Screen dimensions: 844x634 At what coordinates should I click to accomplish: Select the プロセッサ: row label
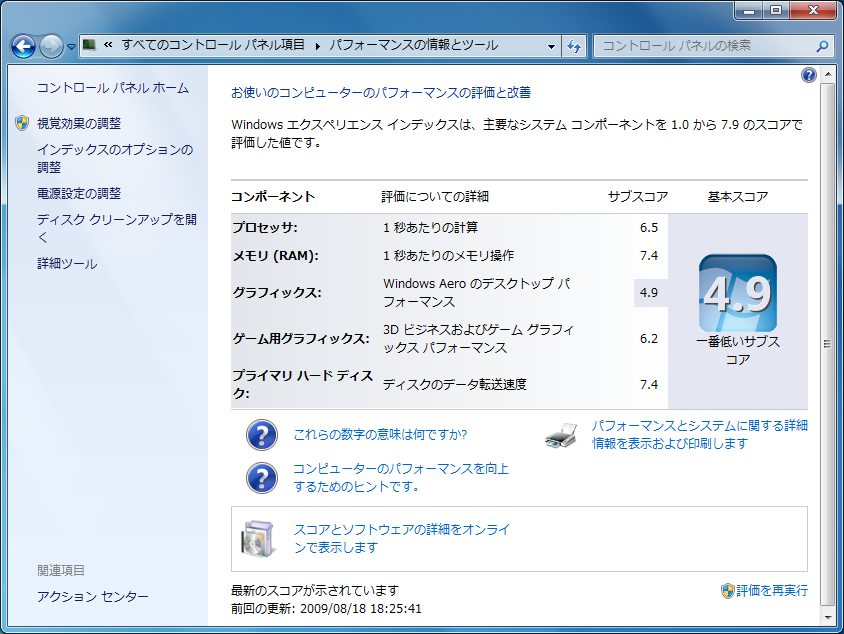pos(265,228)
